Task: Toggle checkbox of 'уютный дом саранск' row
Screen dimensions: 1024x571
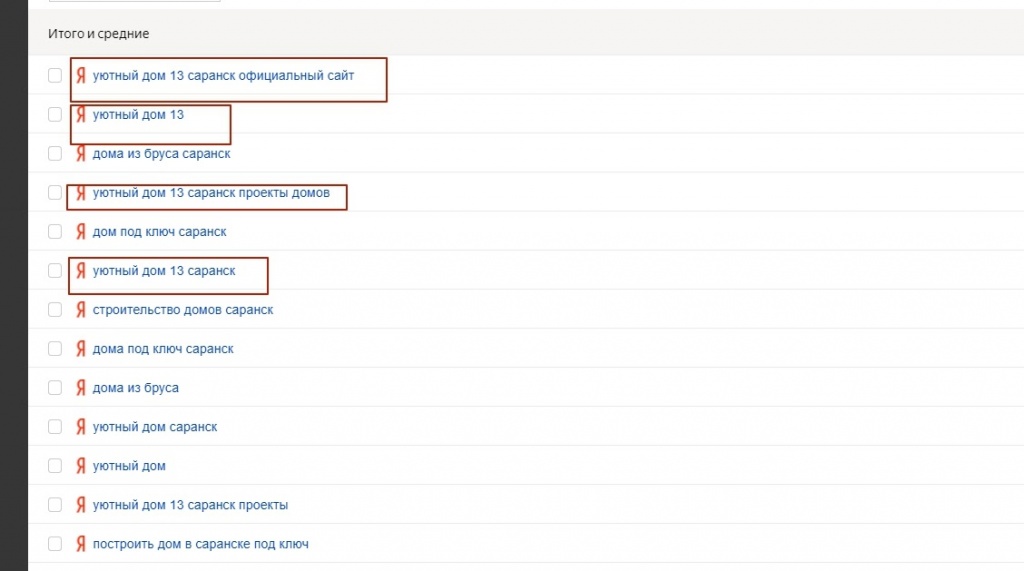Action: click(55, 427)
